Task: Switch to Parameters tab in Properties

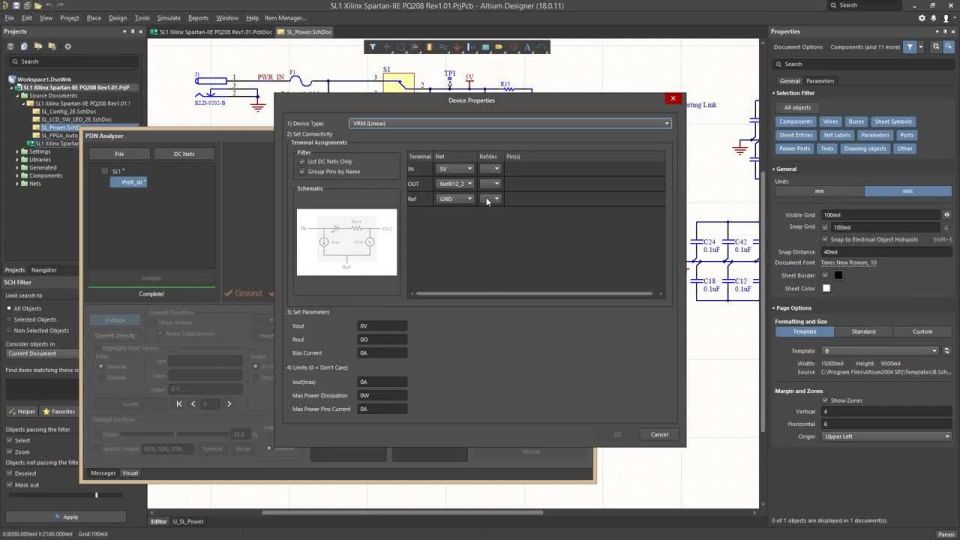Action: pyautogui.click(x=820, y=81)
